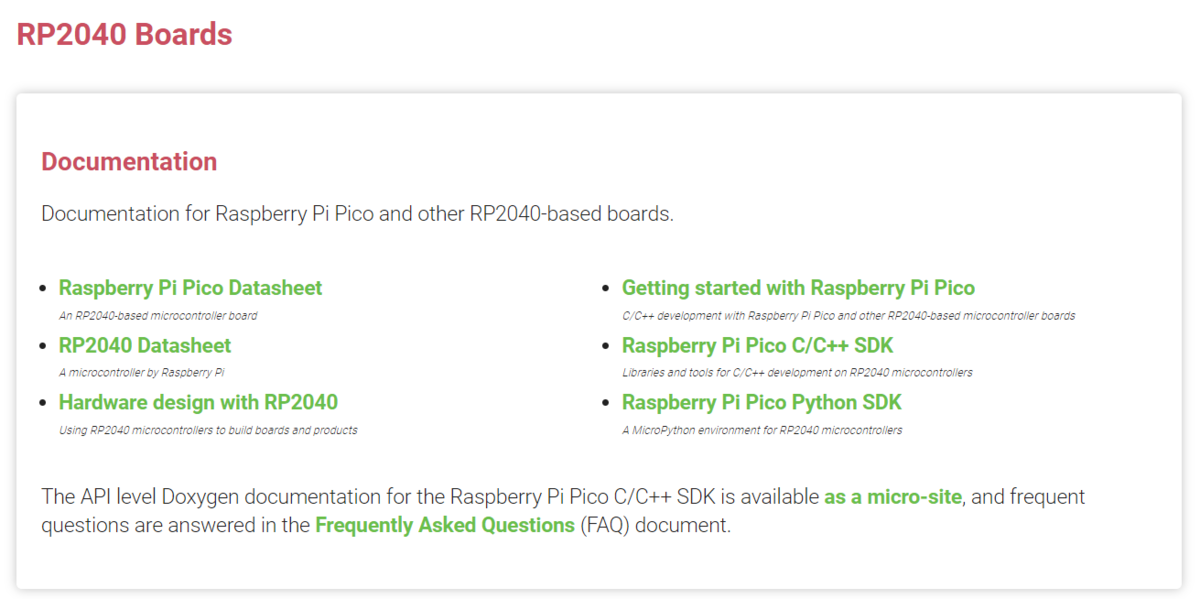Open the Raspberry Pi Pico C/C++ SDK link
The height and width of the screenshot is (599, 1200).
click(757, 345)
